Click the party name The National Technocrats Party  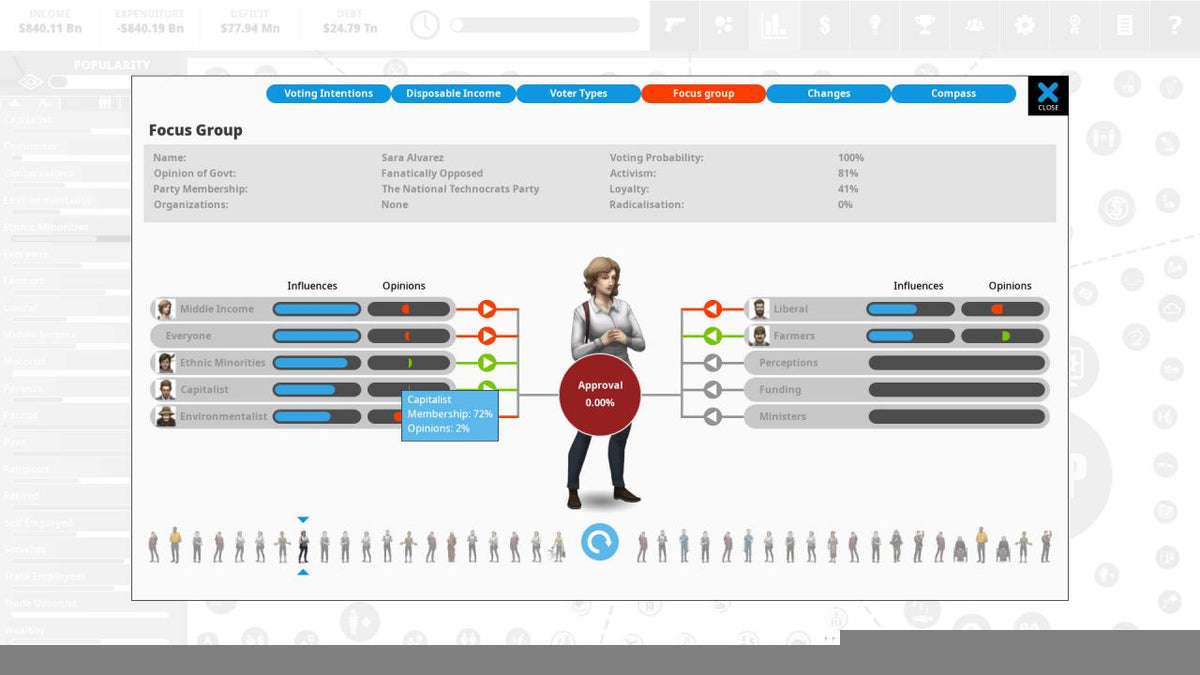[460, 189]
